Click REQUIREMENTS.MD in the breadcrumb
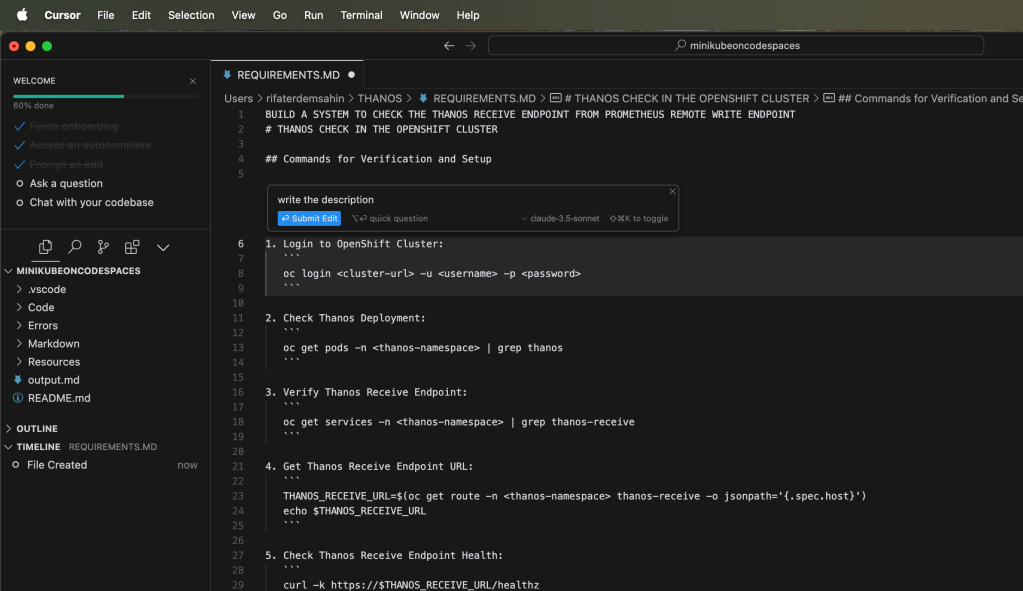The image size is (1023, 591). [x=484, y=98]
